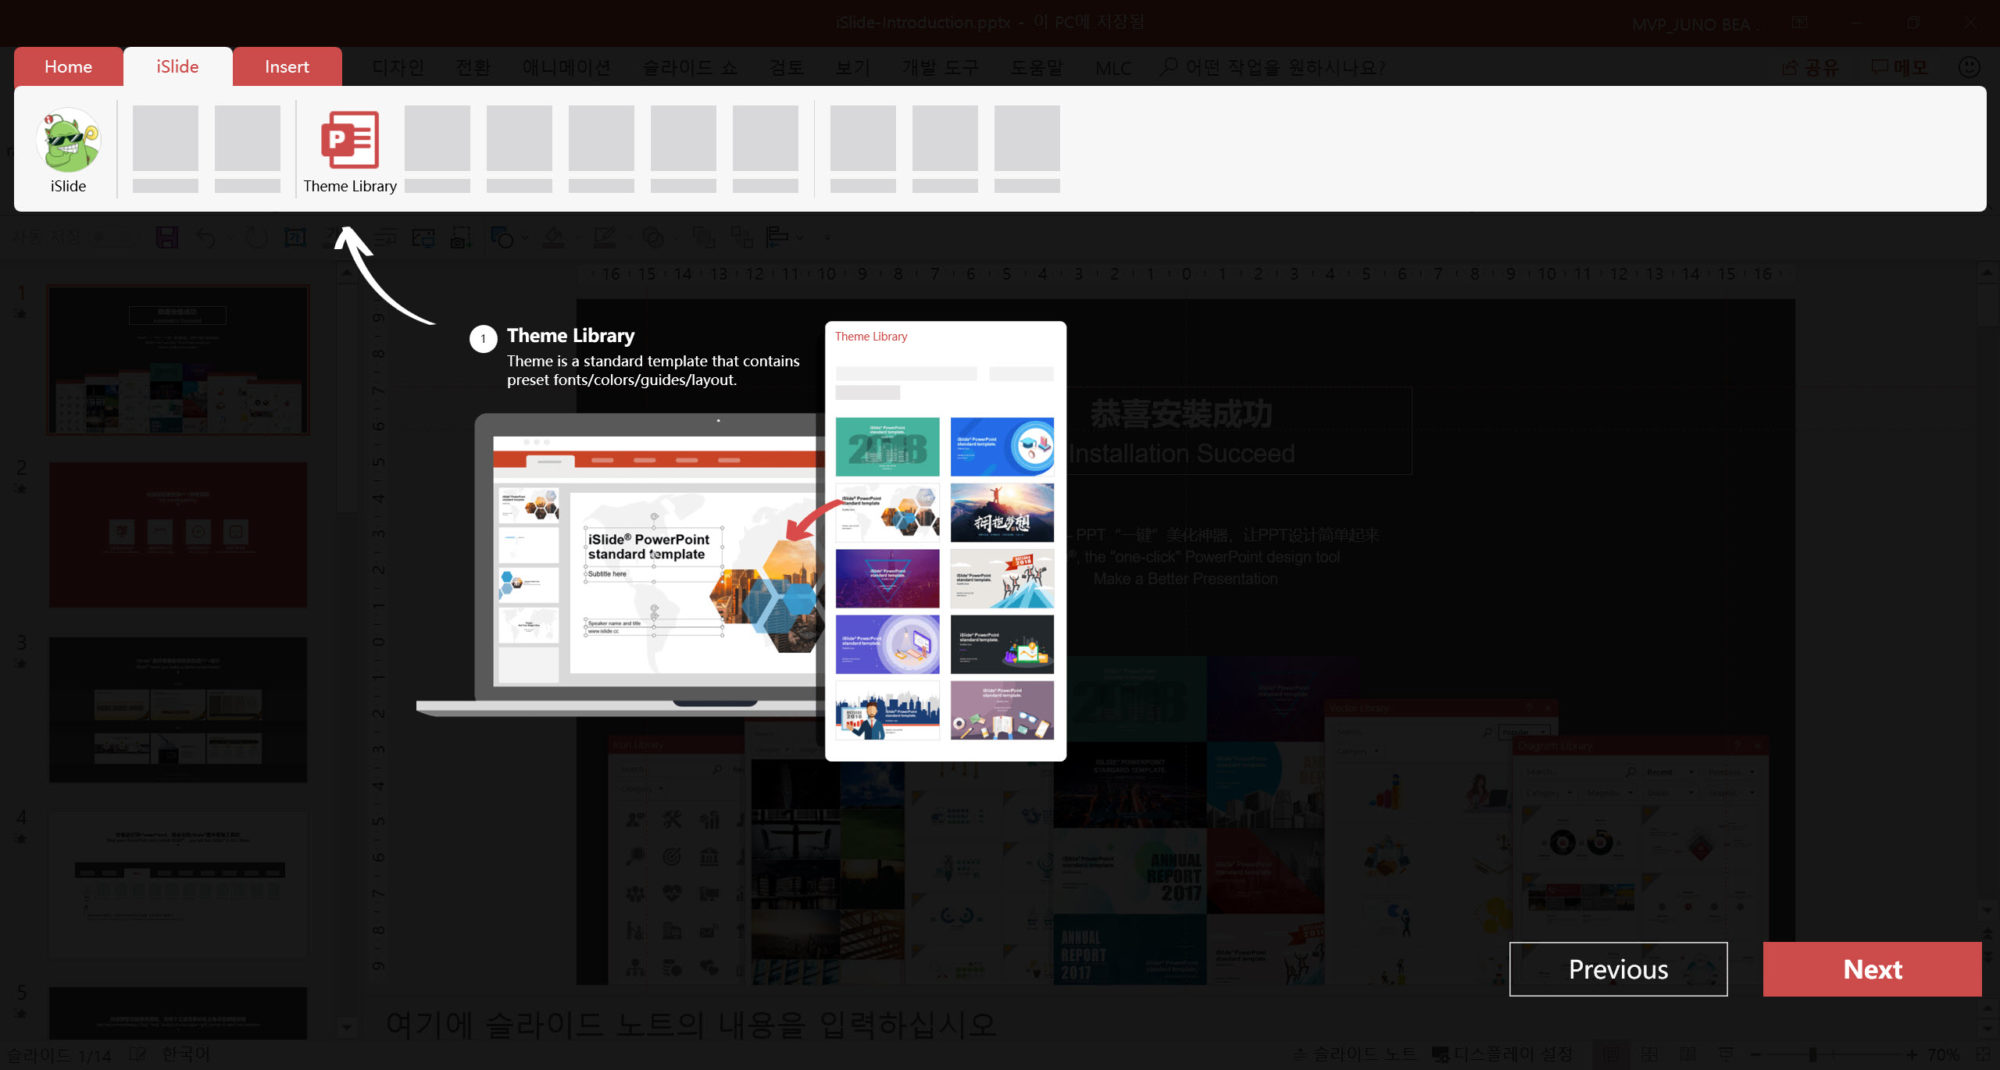The width and height of the screenshot is (2000, 1070).
Task: Select the purple theme with round illustration
Action: coord(887,644)
